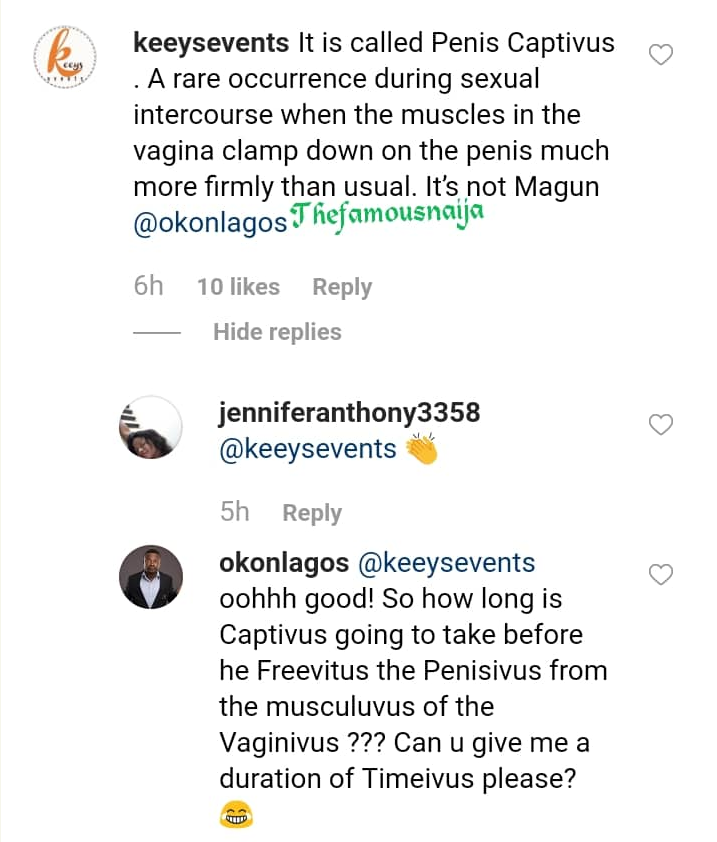Open jenniferanthony3358's profile avatar
This screenshot has height=842, width=717.
click(150, 428)
